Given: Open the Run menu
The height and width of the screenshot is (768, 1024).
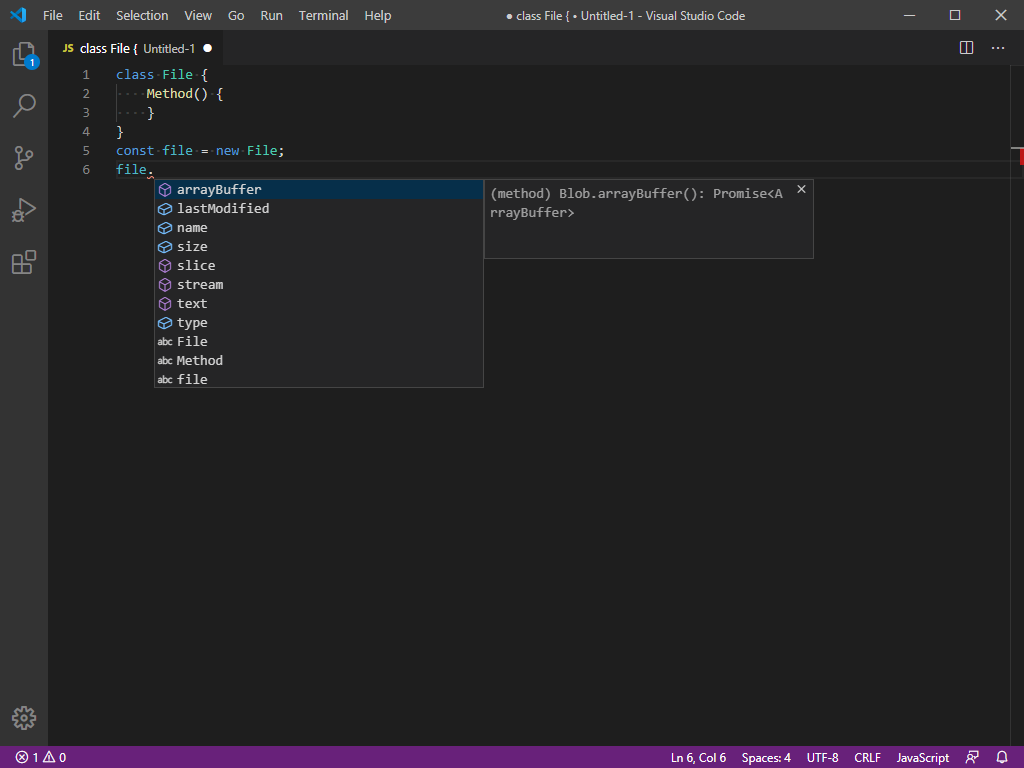Looking at the screenshot, I should [272, 15].
